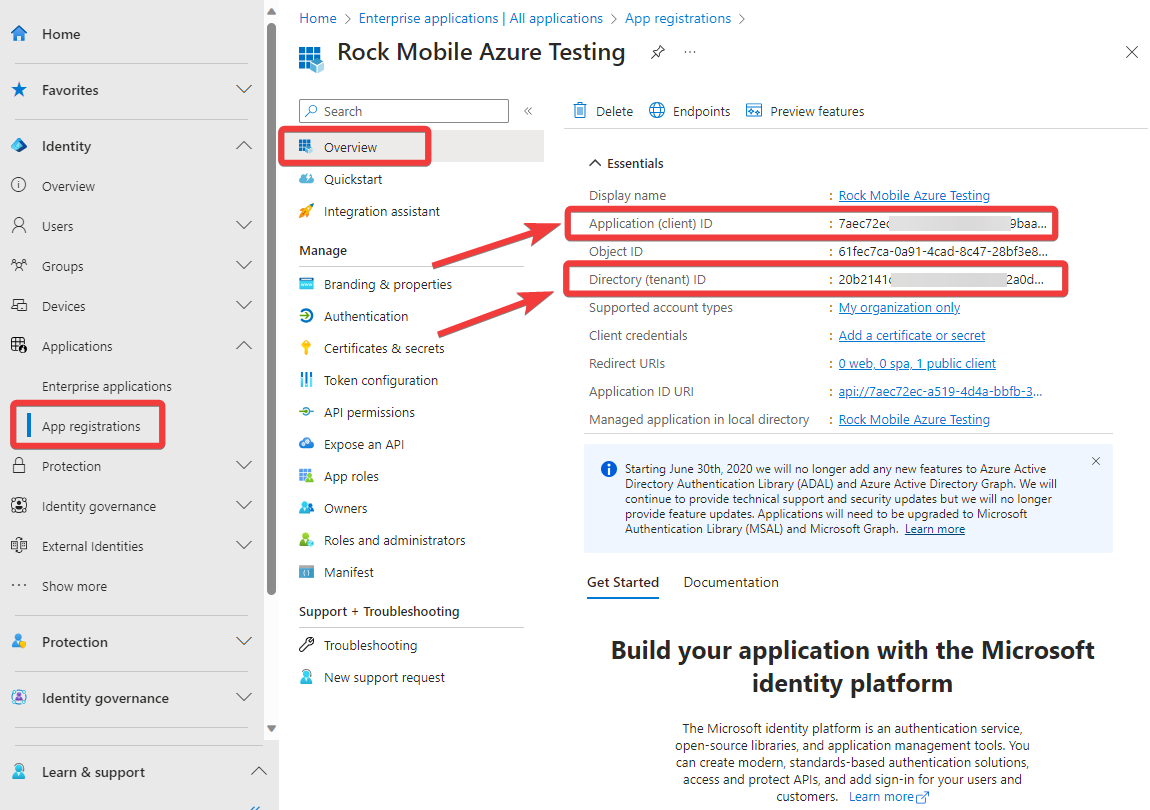Click the Manifest icon

[x=307, y=572]
